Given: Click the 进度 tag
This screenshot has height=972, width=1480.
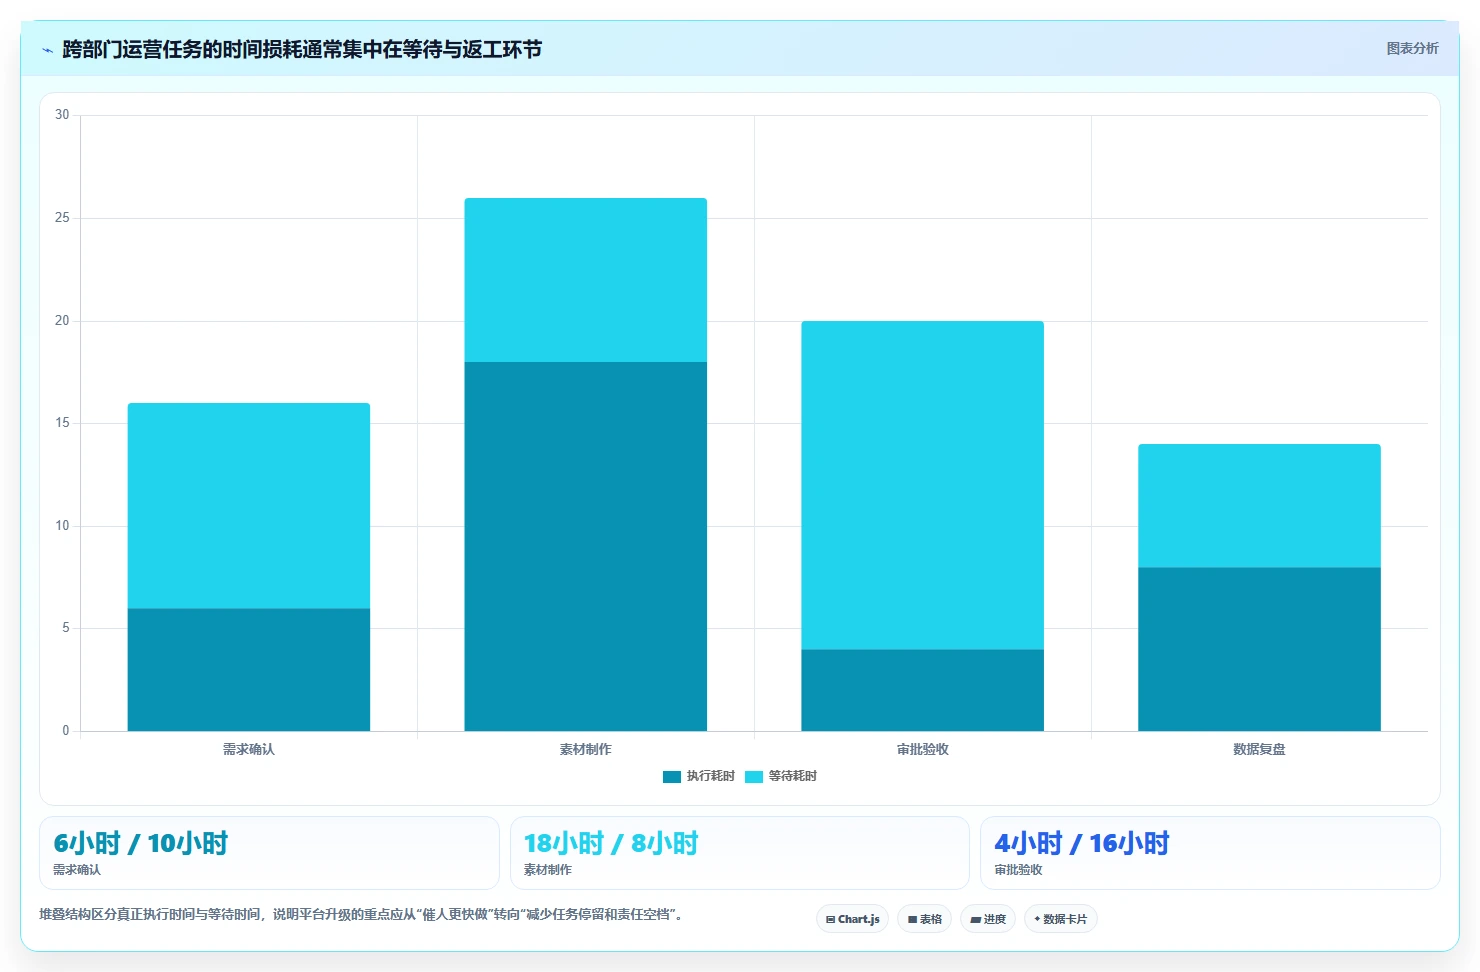Looking at the screenshot, I should point(988,919).
